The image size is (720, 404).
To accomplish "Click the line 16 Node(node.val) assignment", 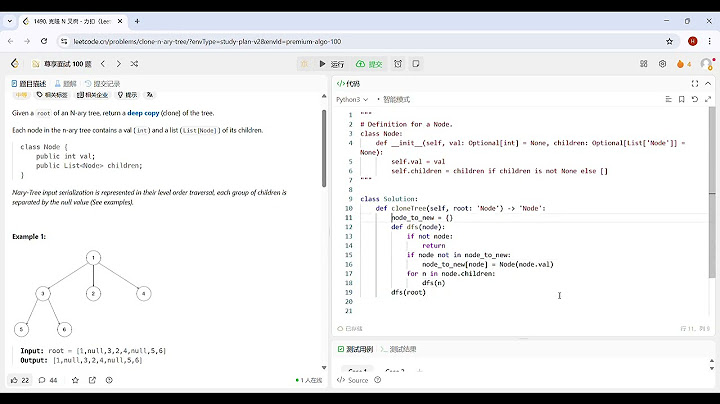I will (488, 264).
